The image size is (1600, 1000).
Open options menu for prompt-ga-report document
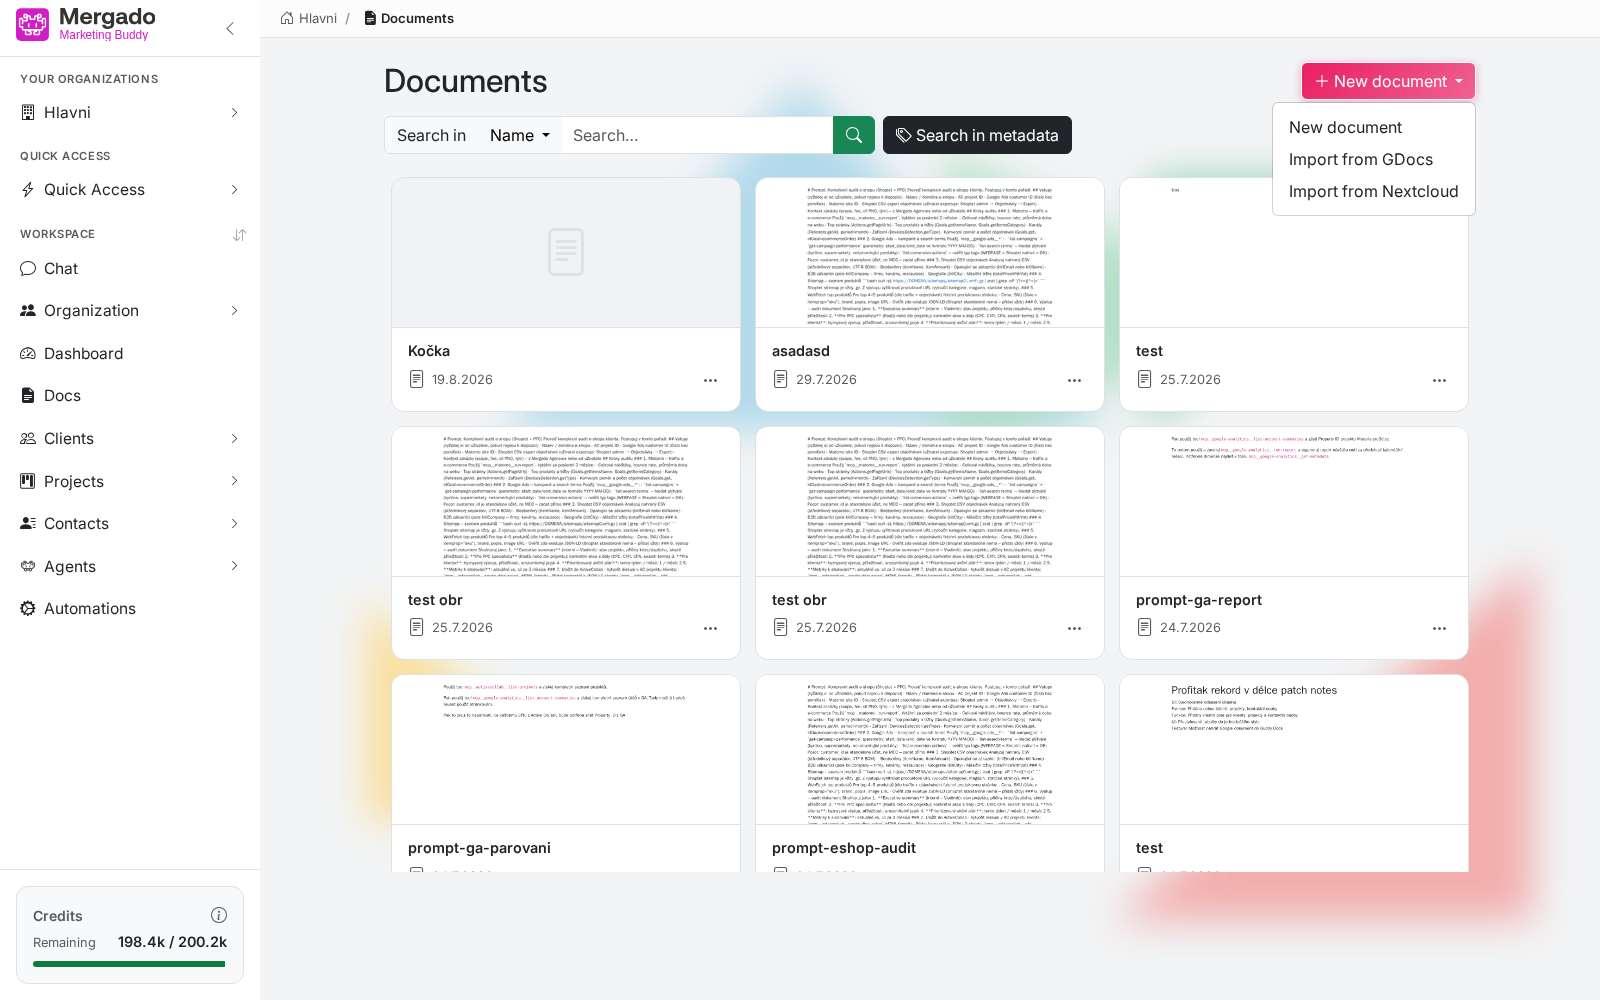(1439, 629)
